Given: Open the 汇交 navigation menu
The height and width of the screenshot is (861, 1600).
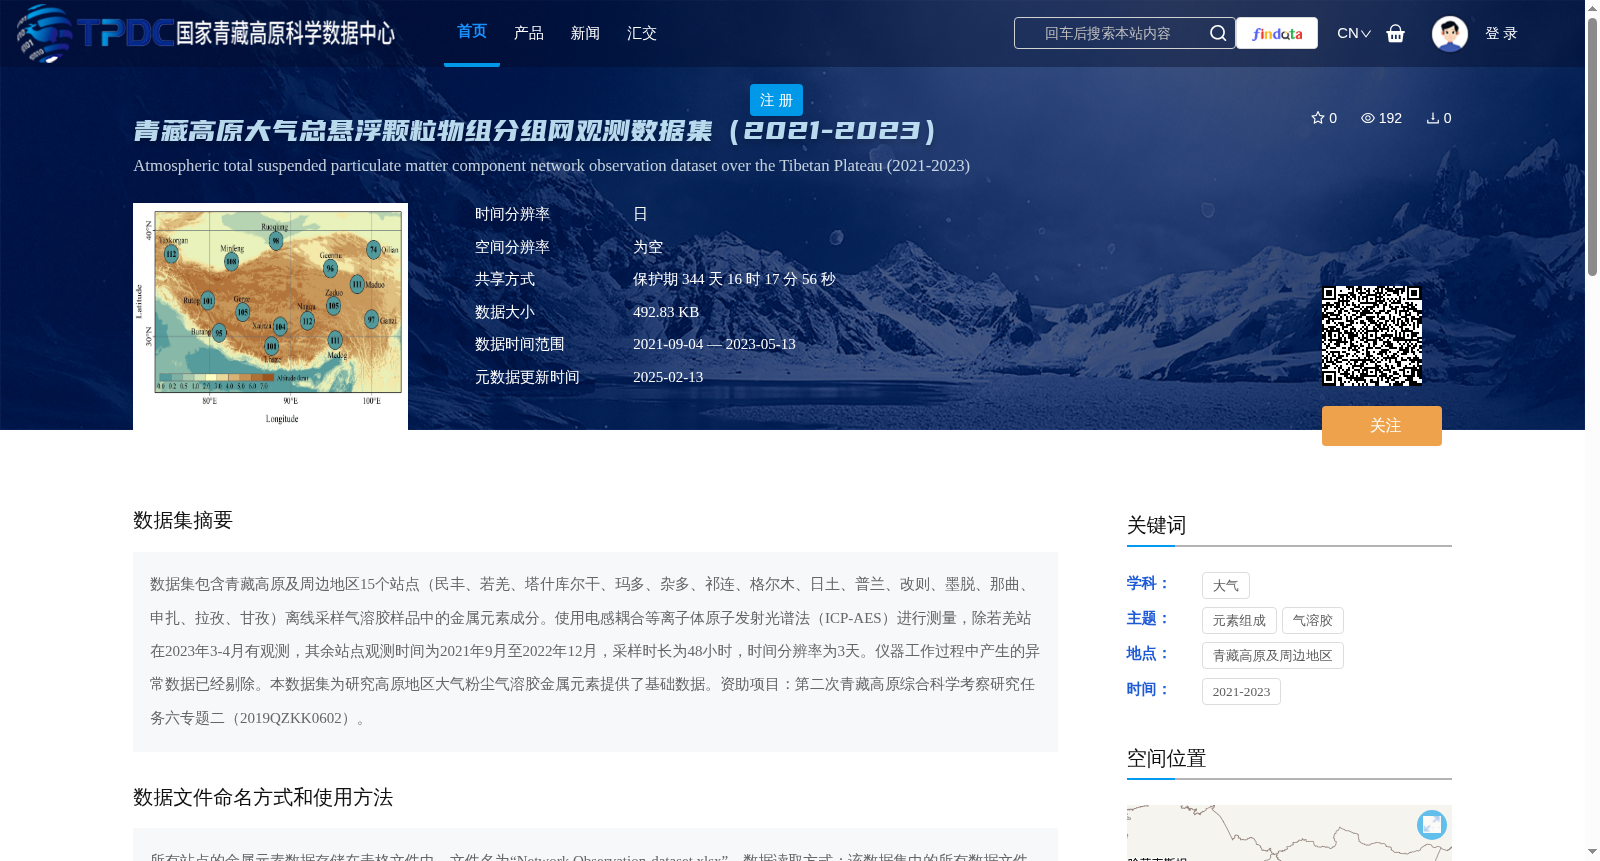Looking at the screenshot, I should coord(642,33).
